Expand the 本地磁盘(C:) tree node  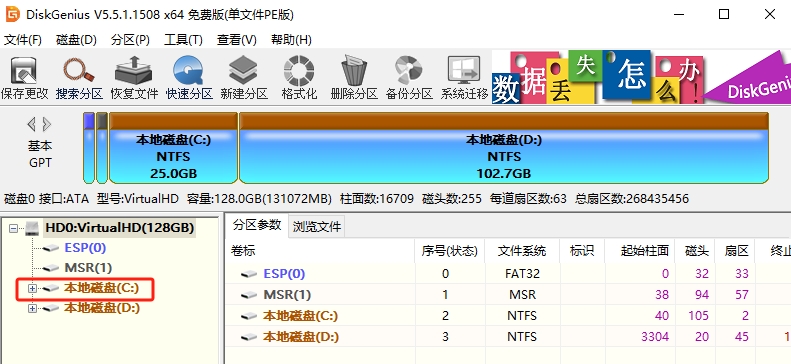point(32,289)
